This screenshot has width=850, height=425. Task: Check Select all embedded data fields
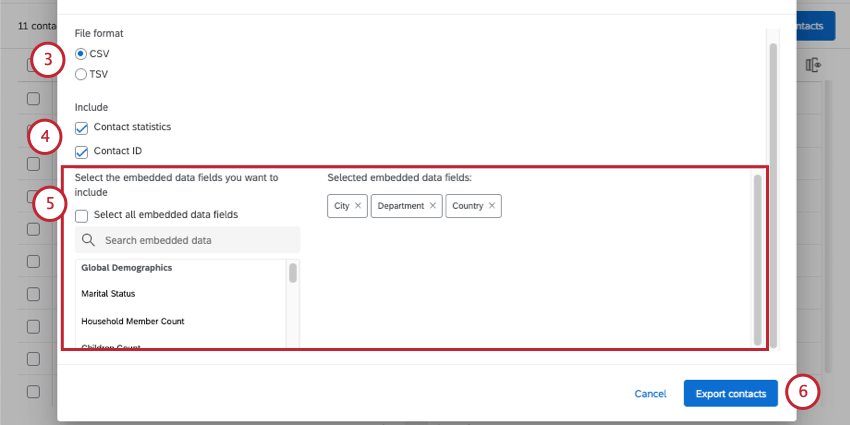click(81, 216)
